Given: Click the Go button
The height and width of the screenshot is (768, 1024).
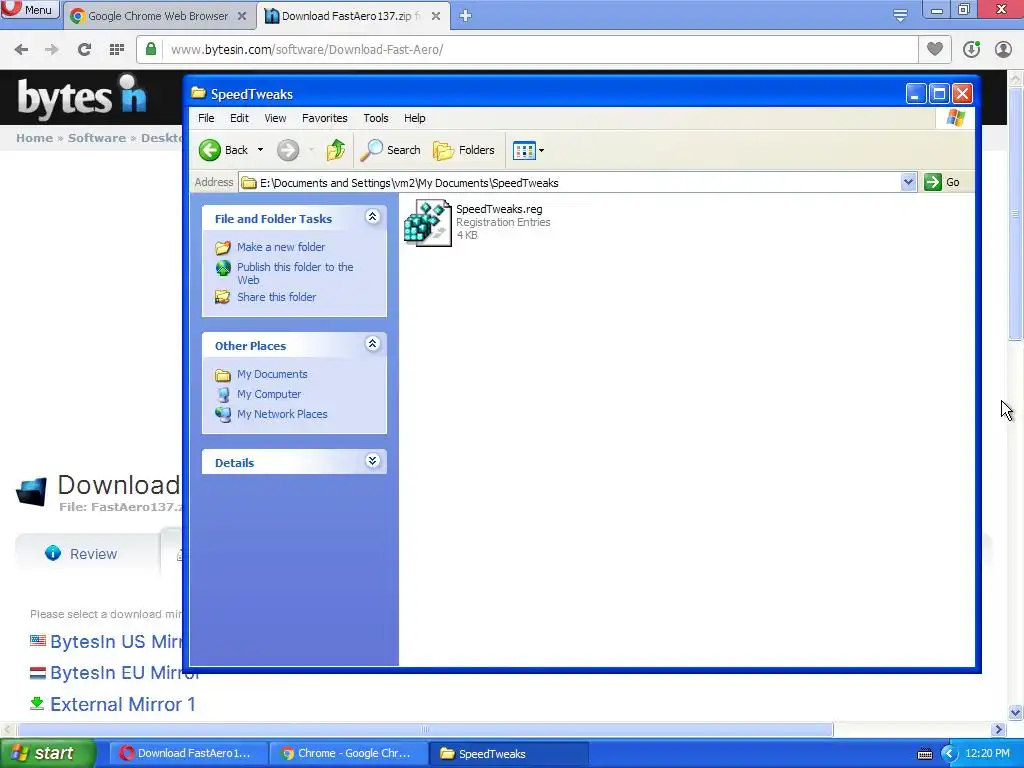Looking at the screenshot, I should [942, 182].
